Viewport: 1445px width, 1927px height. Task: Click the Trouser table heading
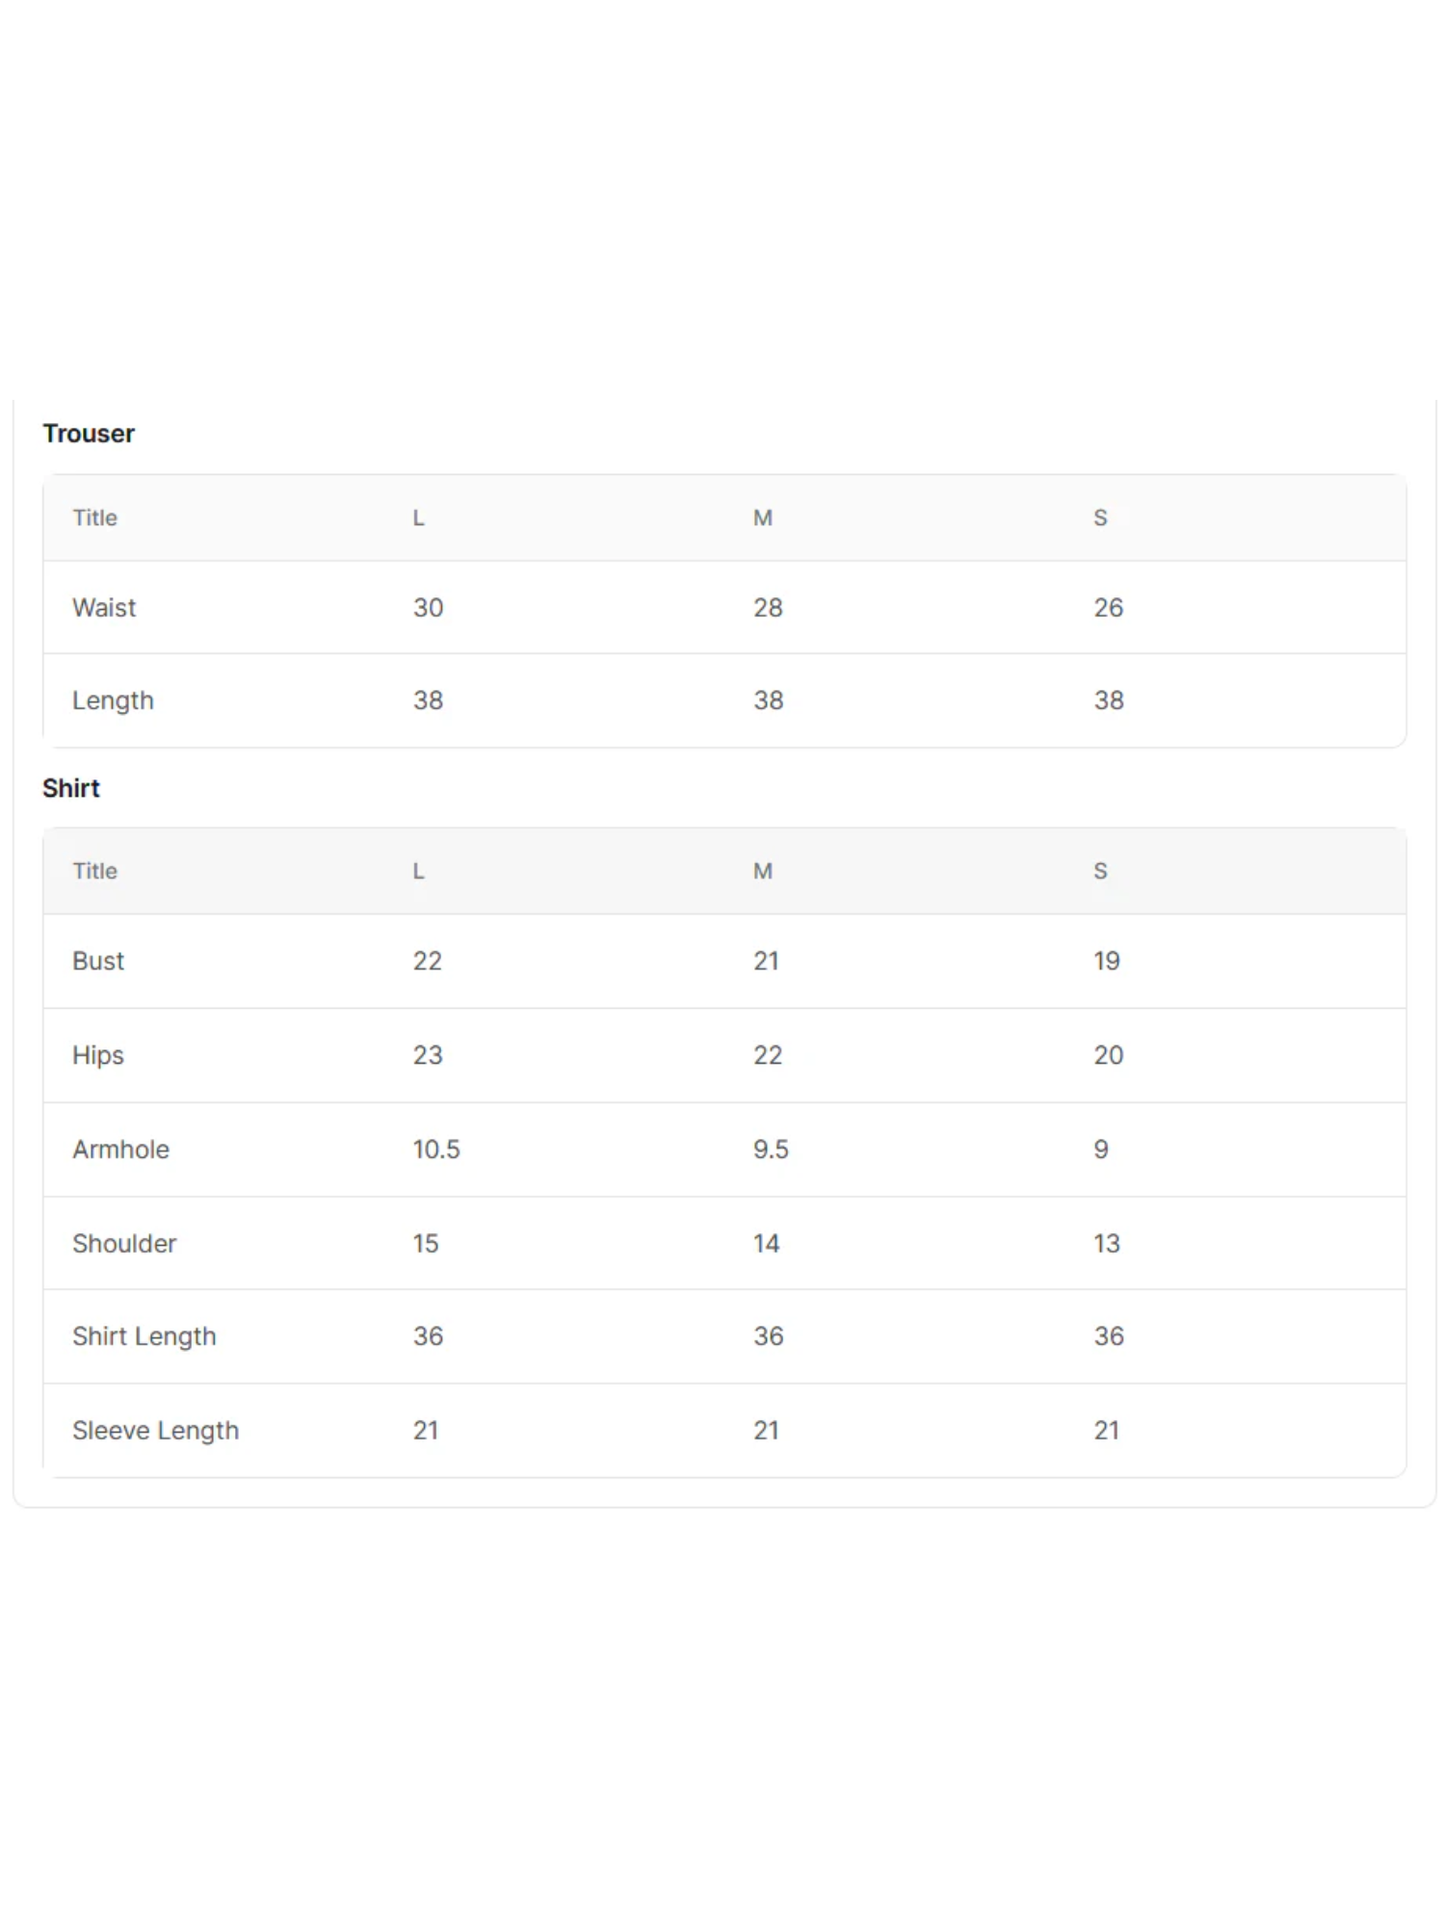[x=88, y=433]
